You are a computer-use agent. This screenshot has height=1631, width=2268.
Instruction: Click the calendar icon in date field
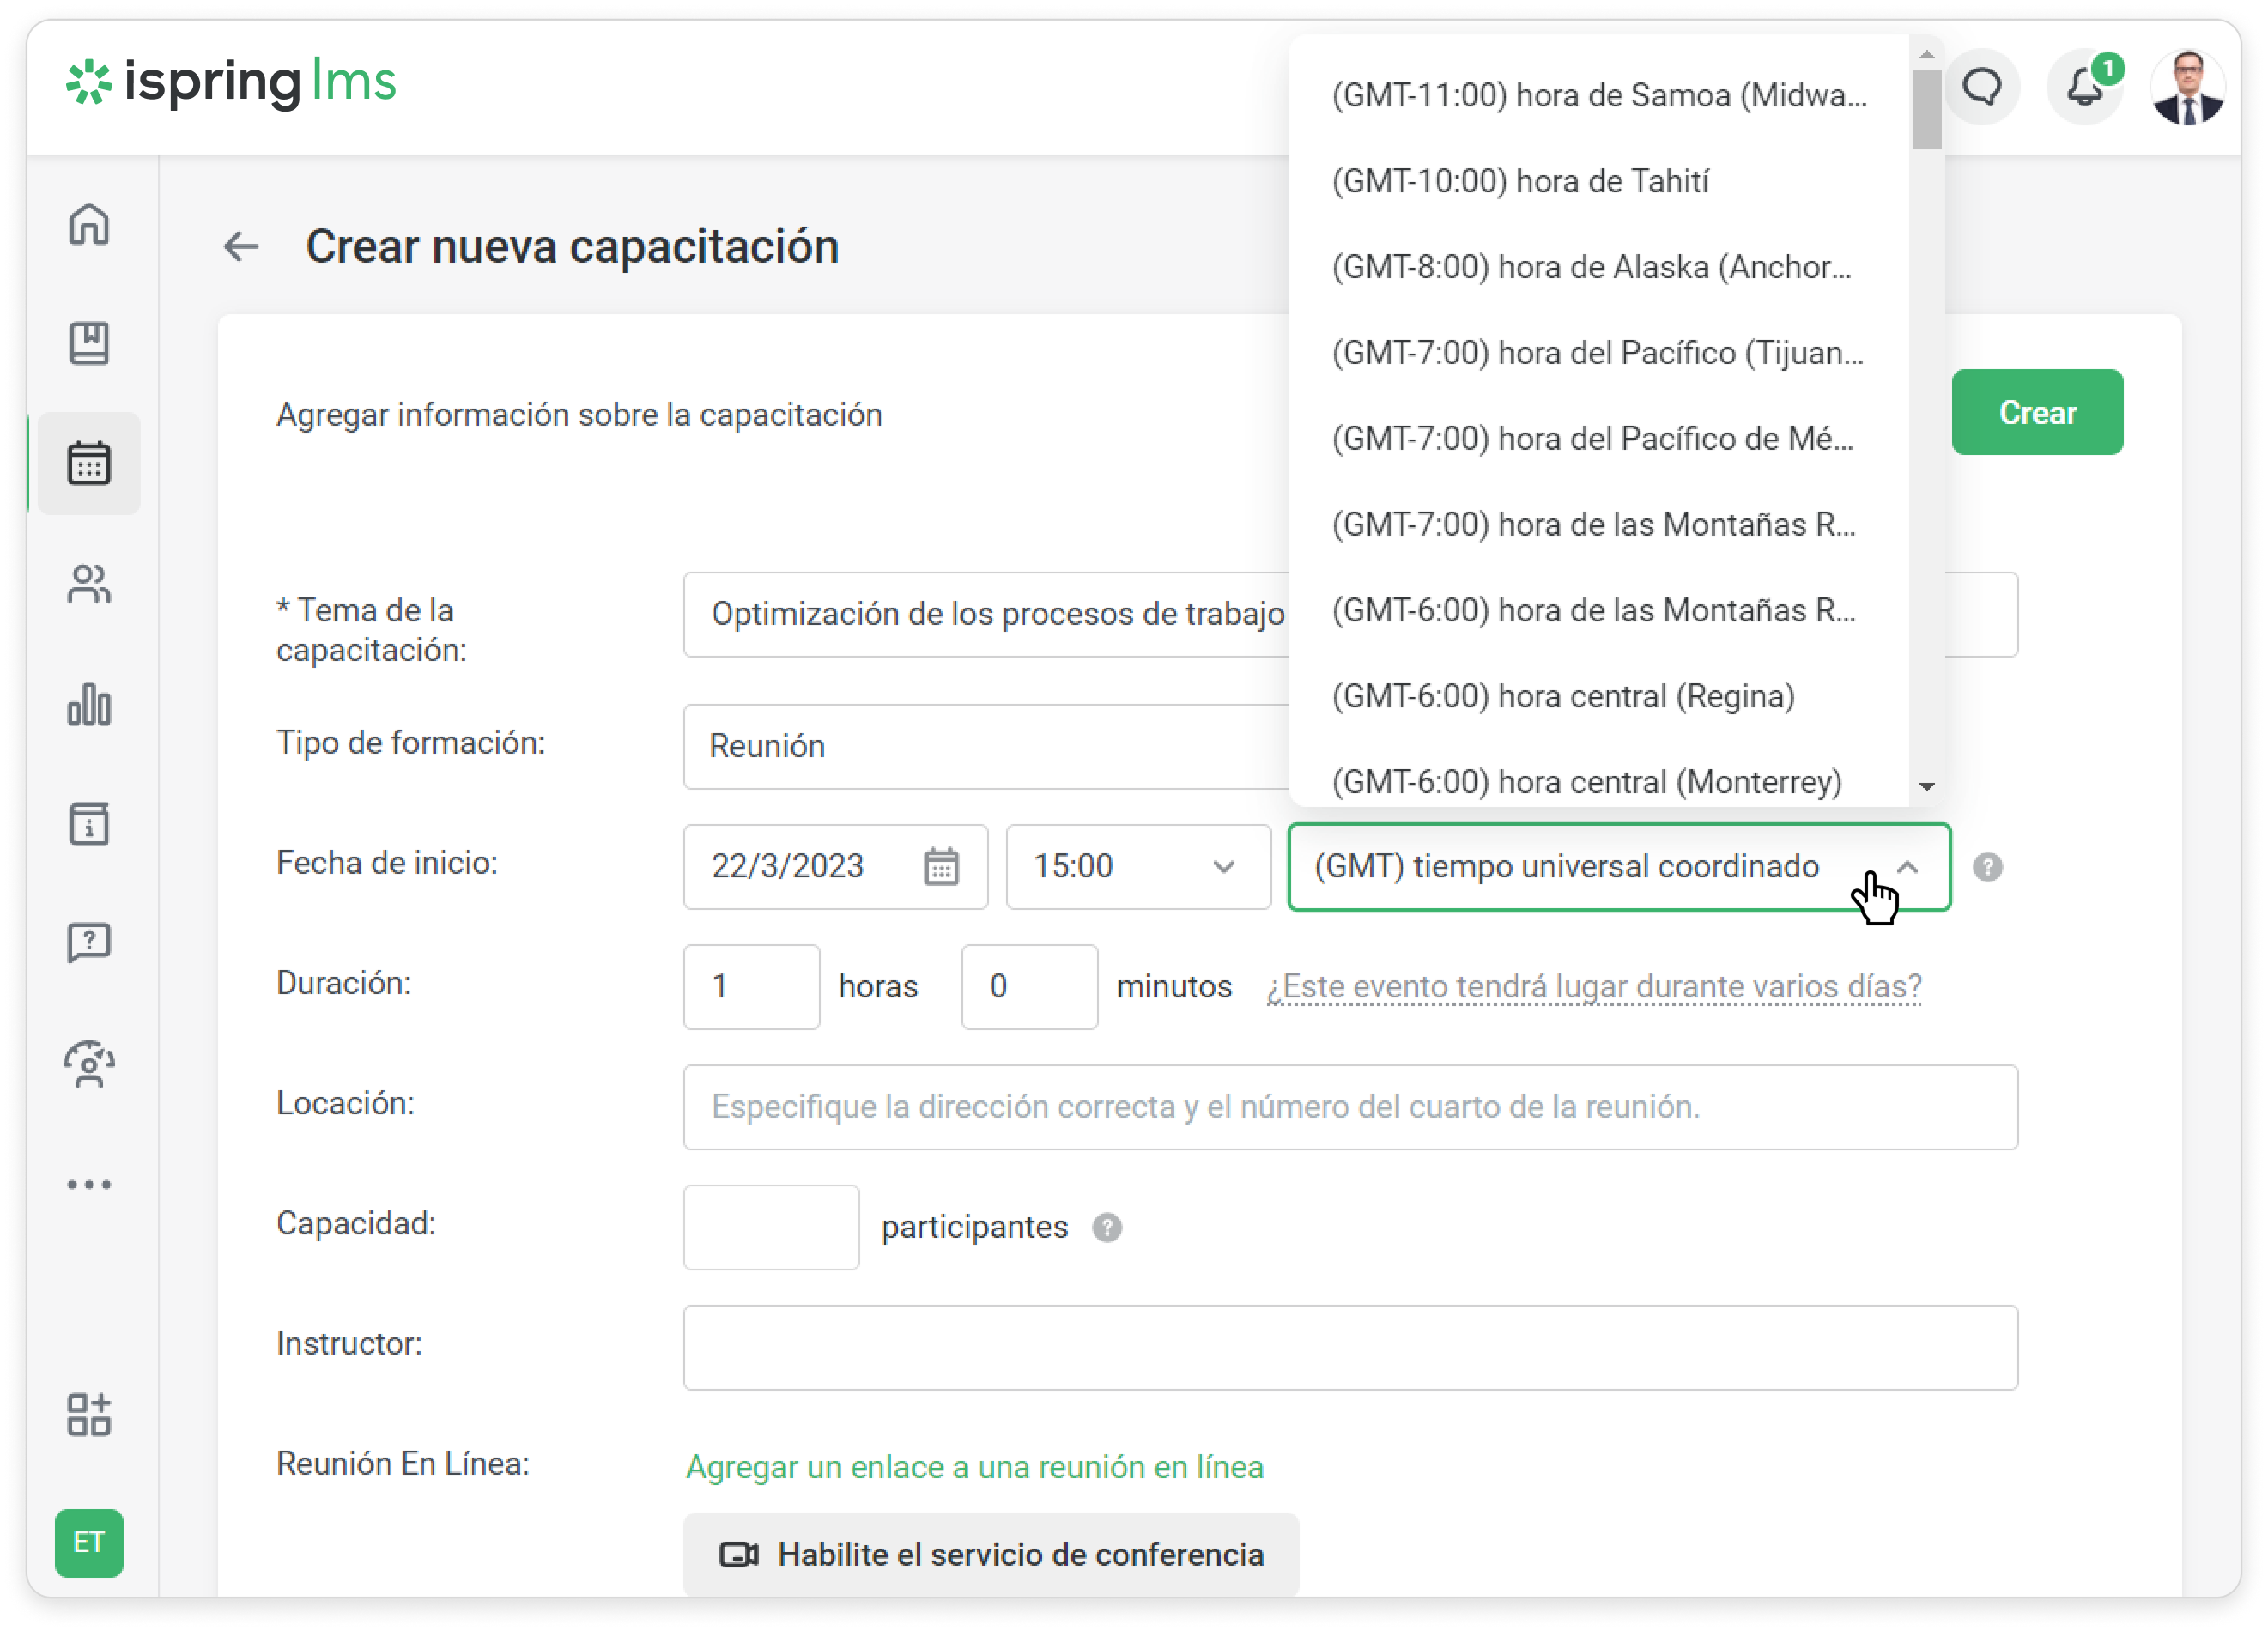coord(941,866)
